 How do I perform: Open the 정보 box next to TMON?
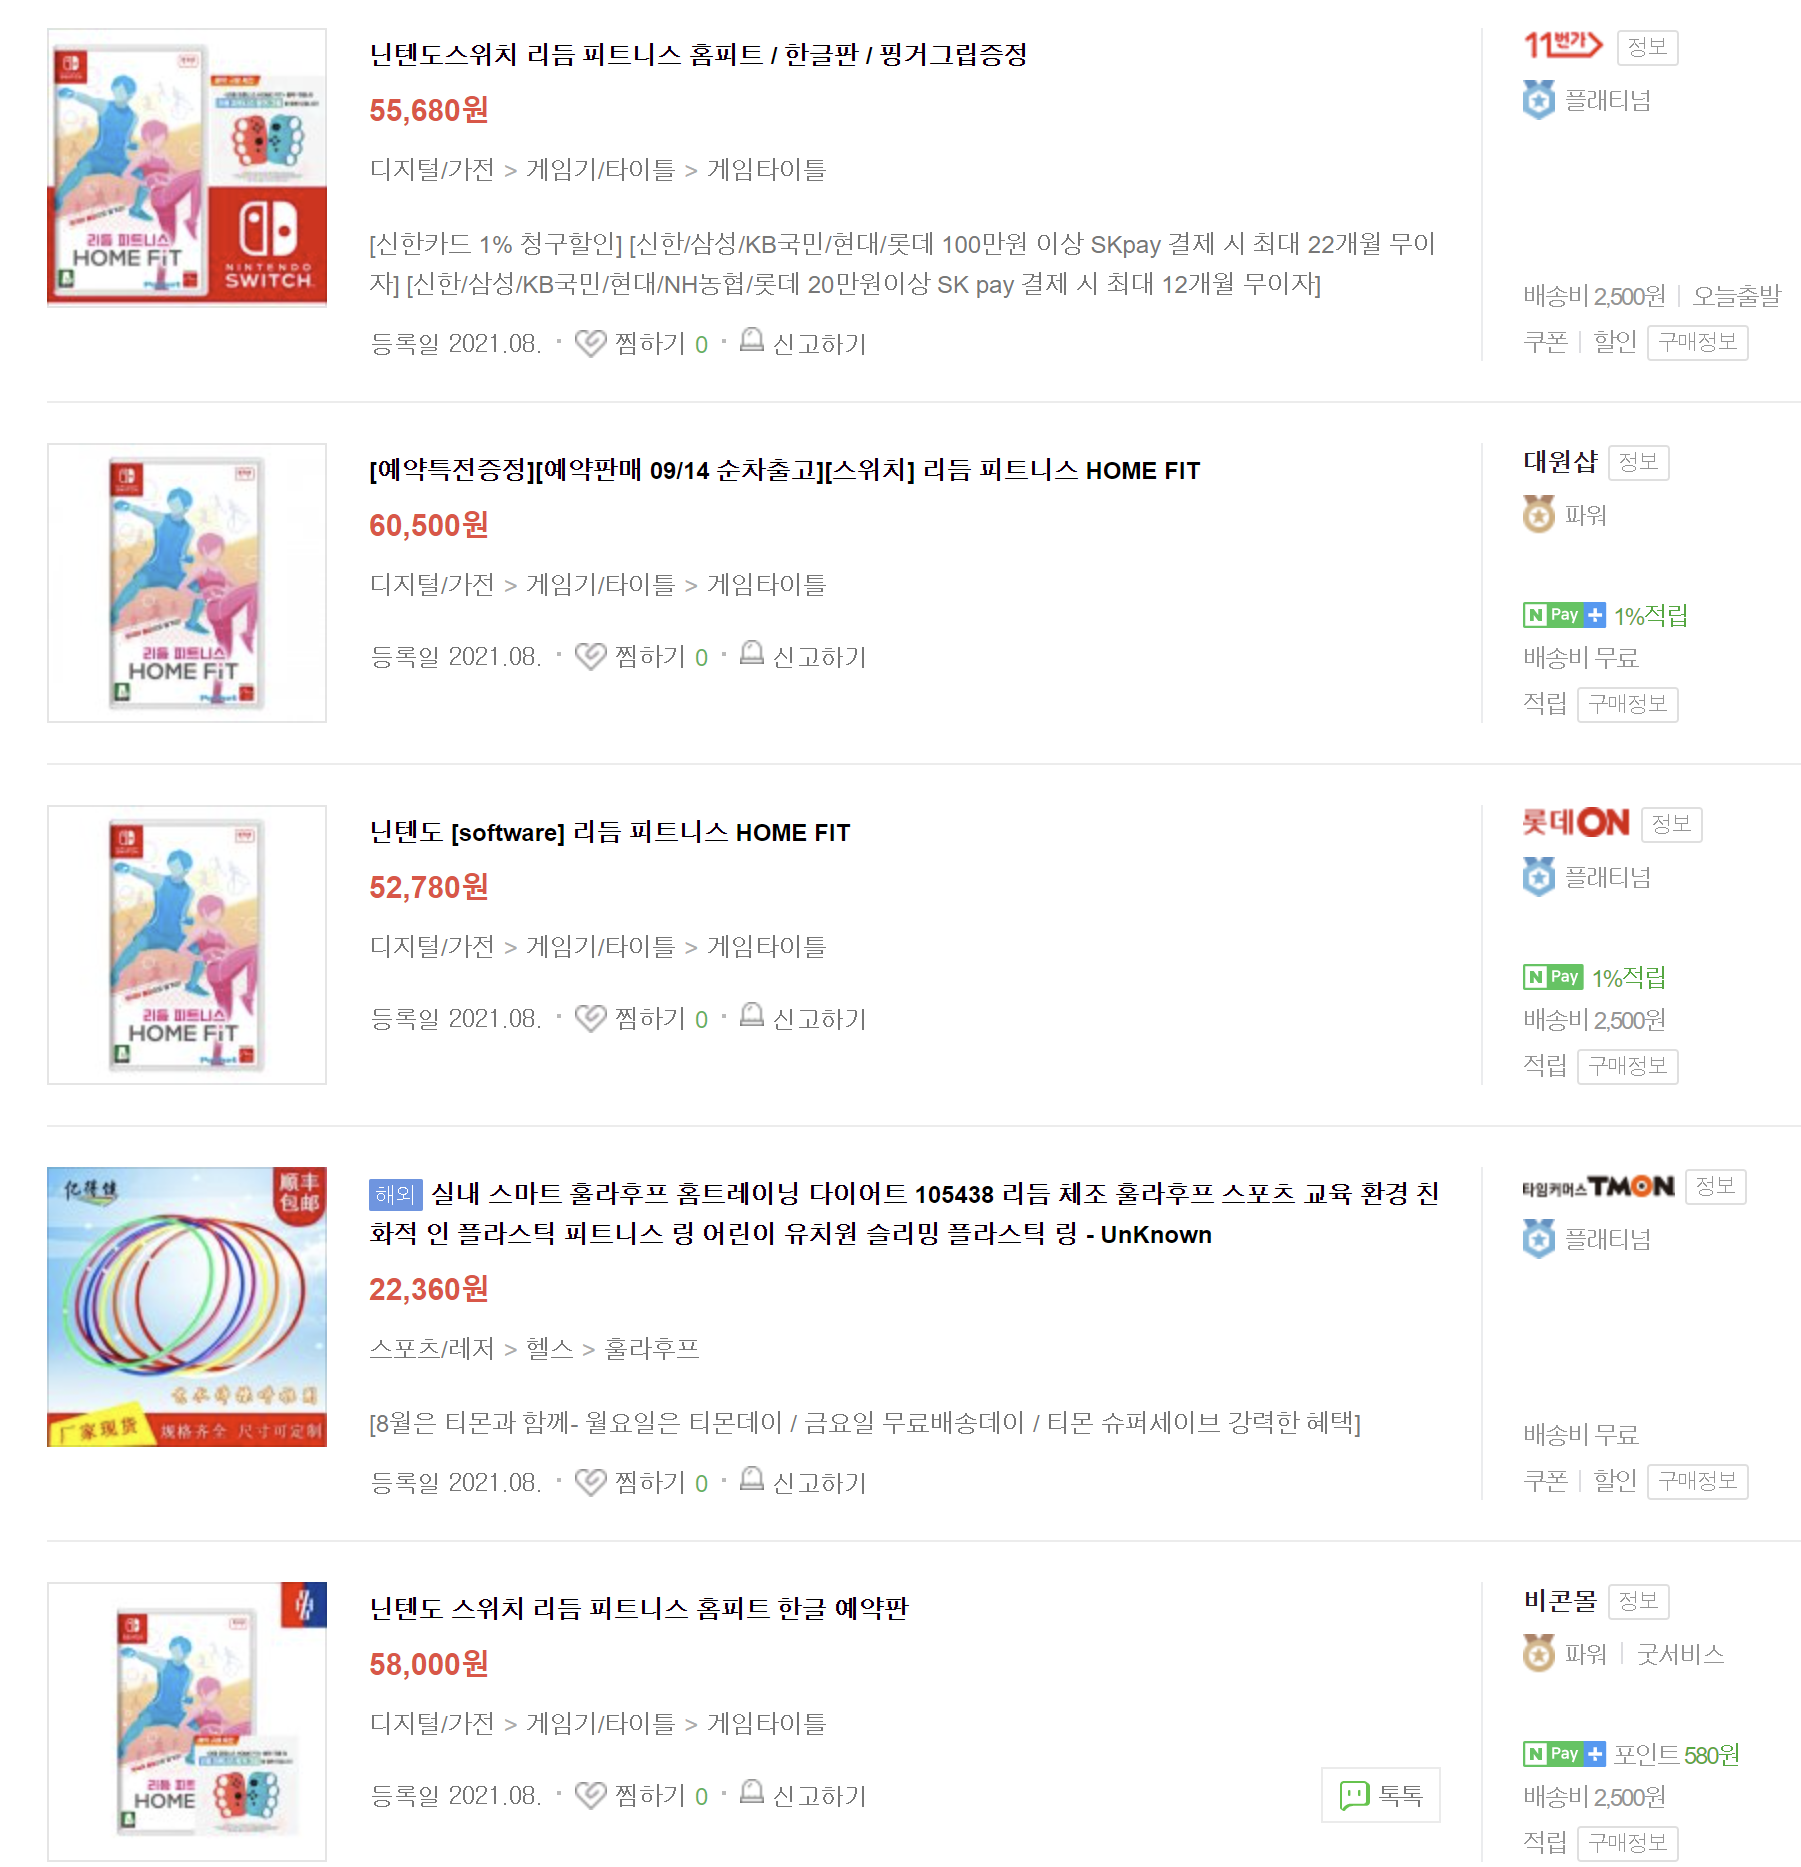(1715, 1186)
